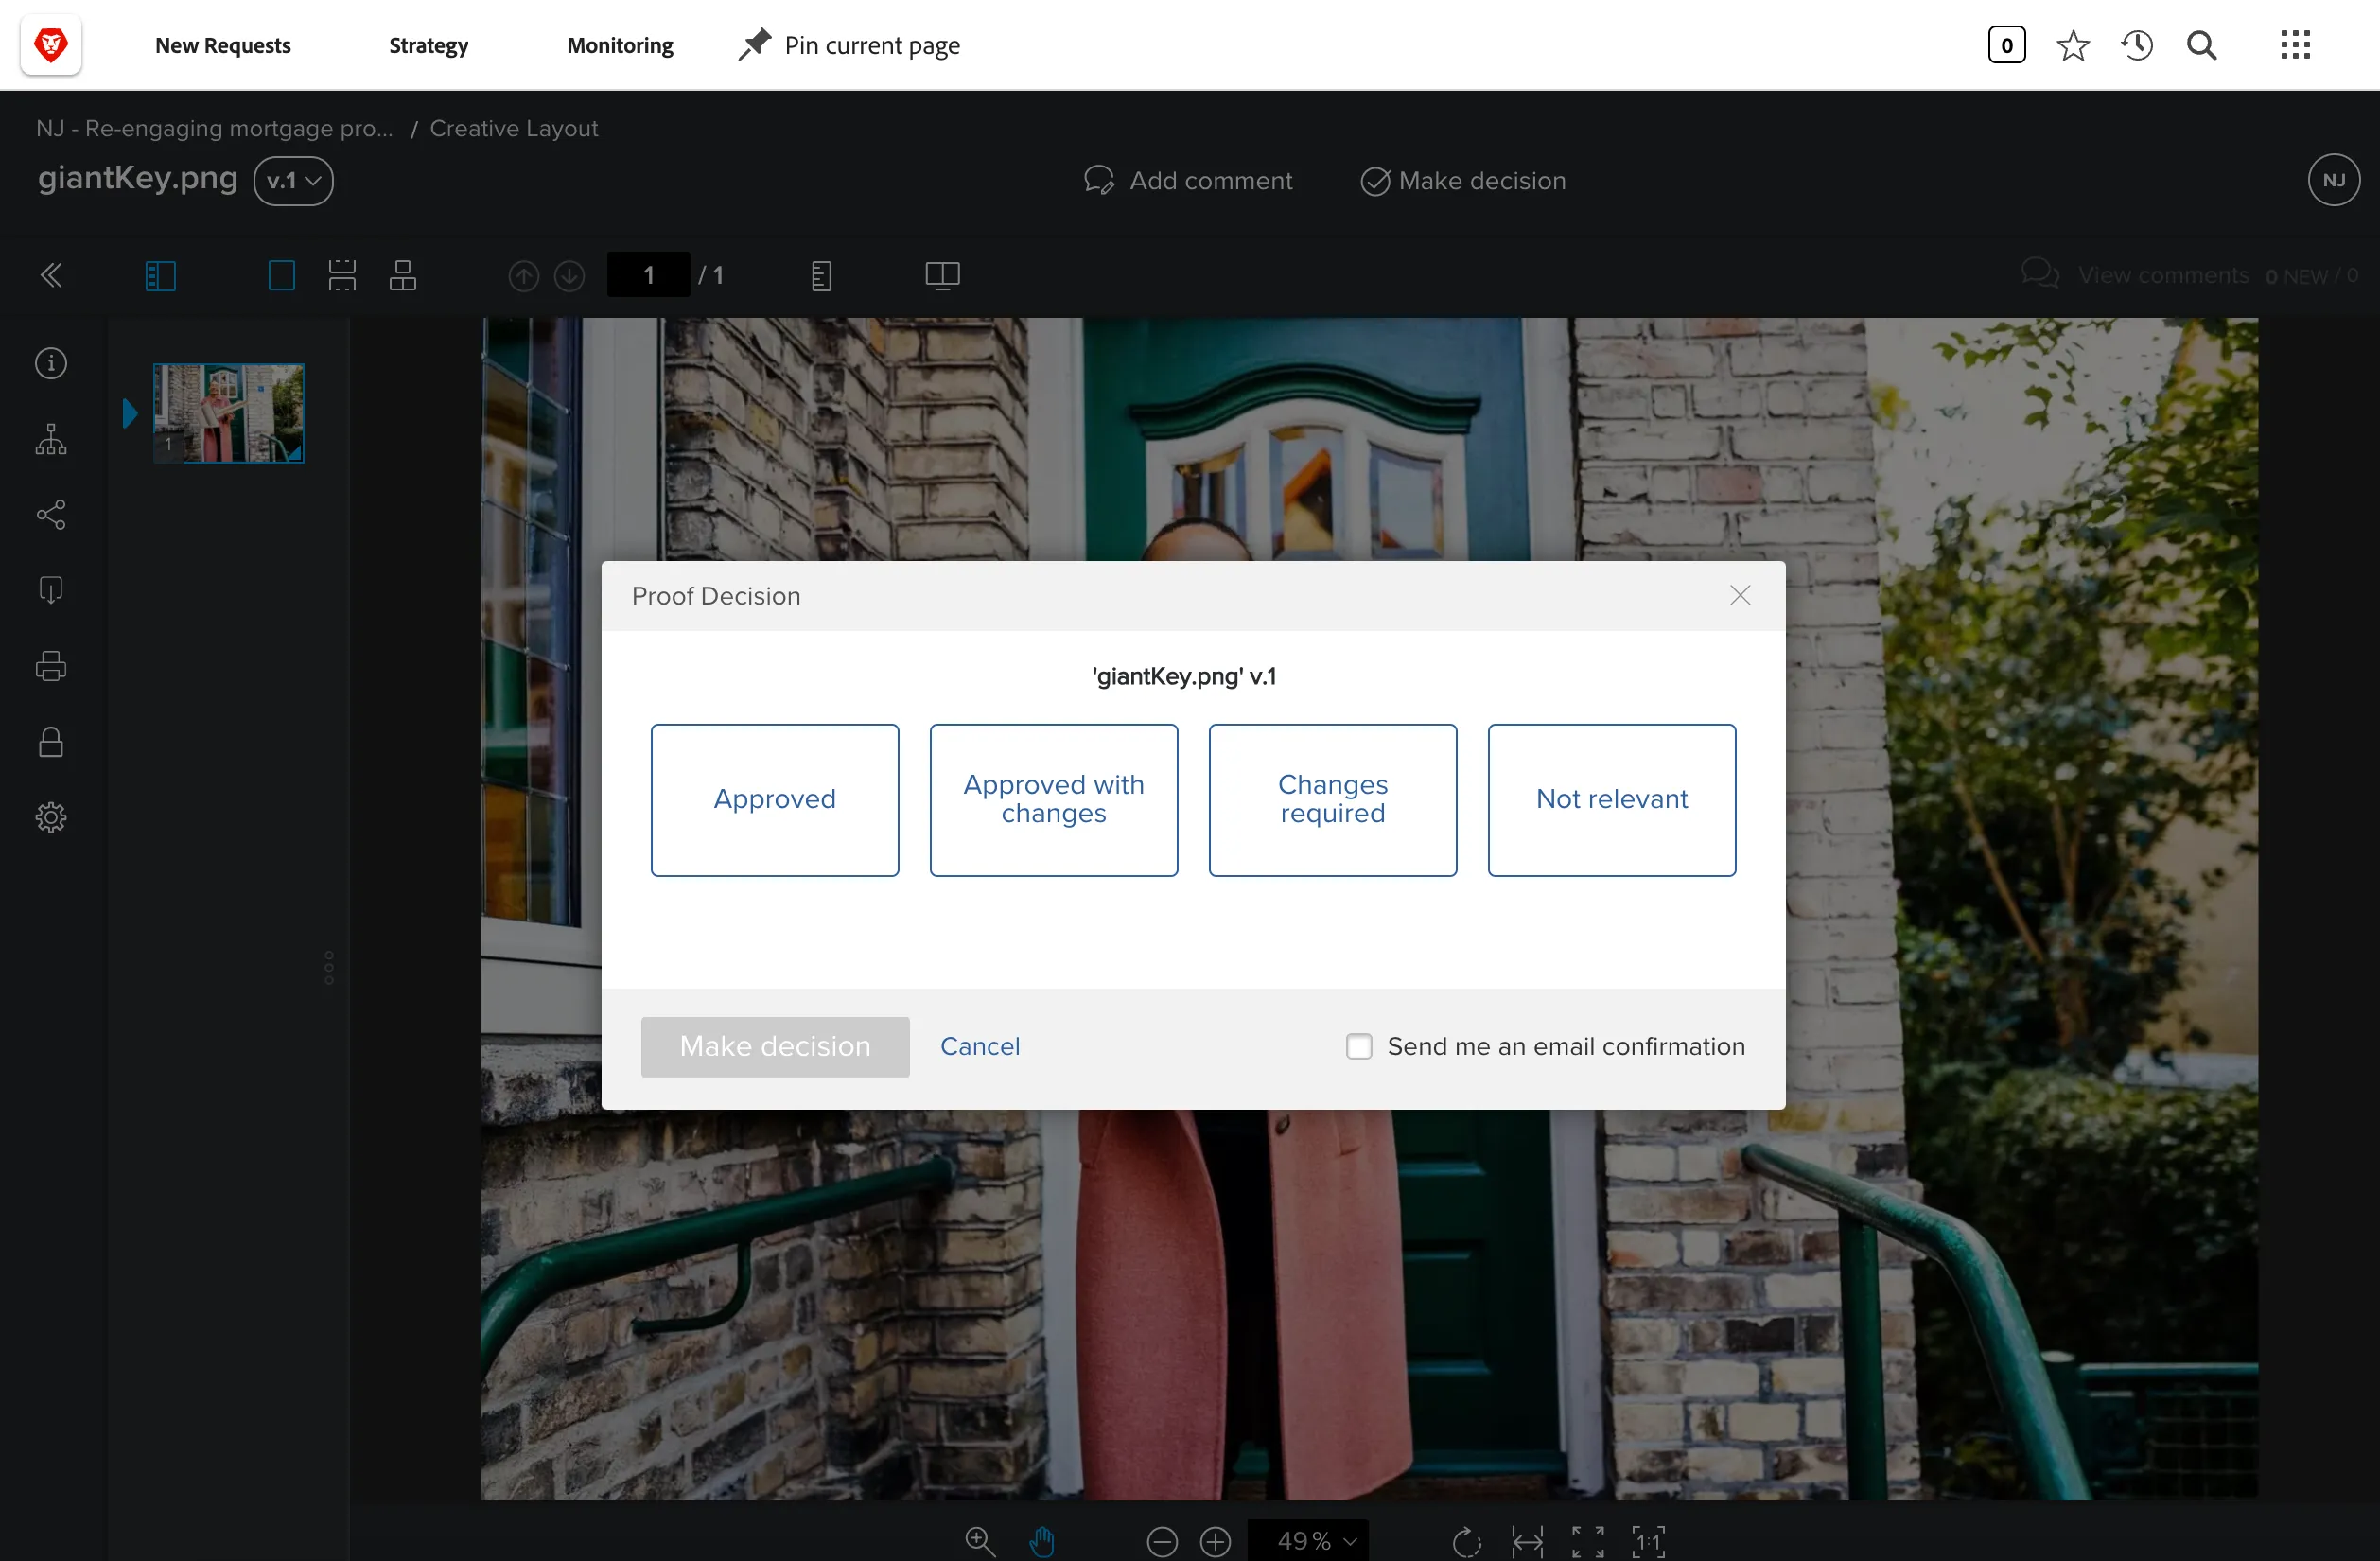Toggle the thumbnails panel icon
This screenshot has width=2380, height=1561.
click(161, 275)
